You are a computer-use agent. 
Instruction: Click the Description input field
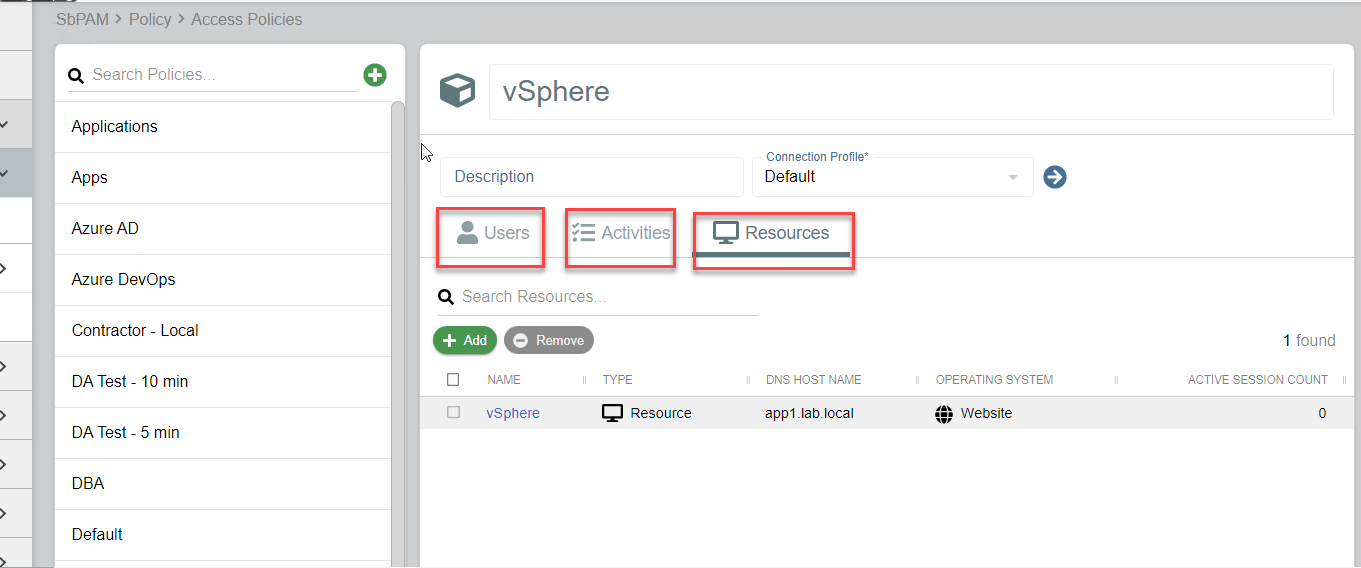[x=590, y=177]
